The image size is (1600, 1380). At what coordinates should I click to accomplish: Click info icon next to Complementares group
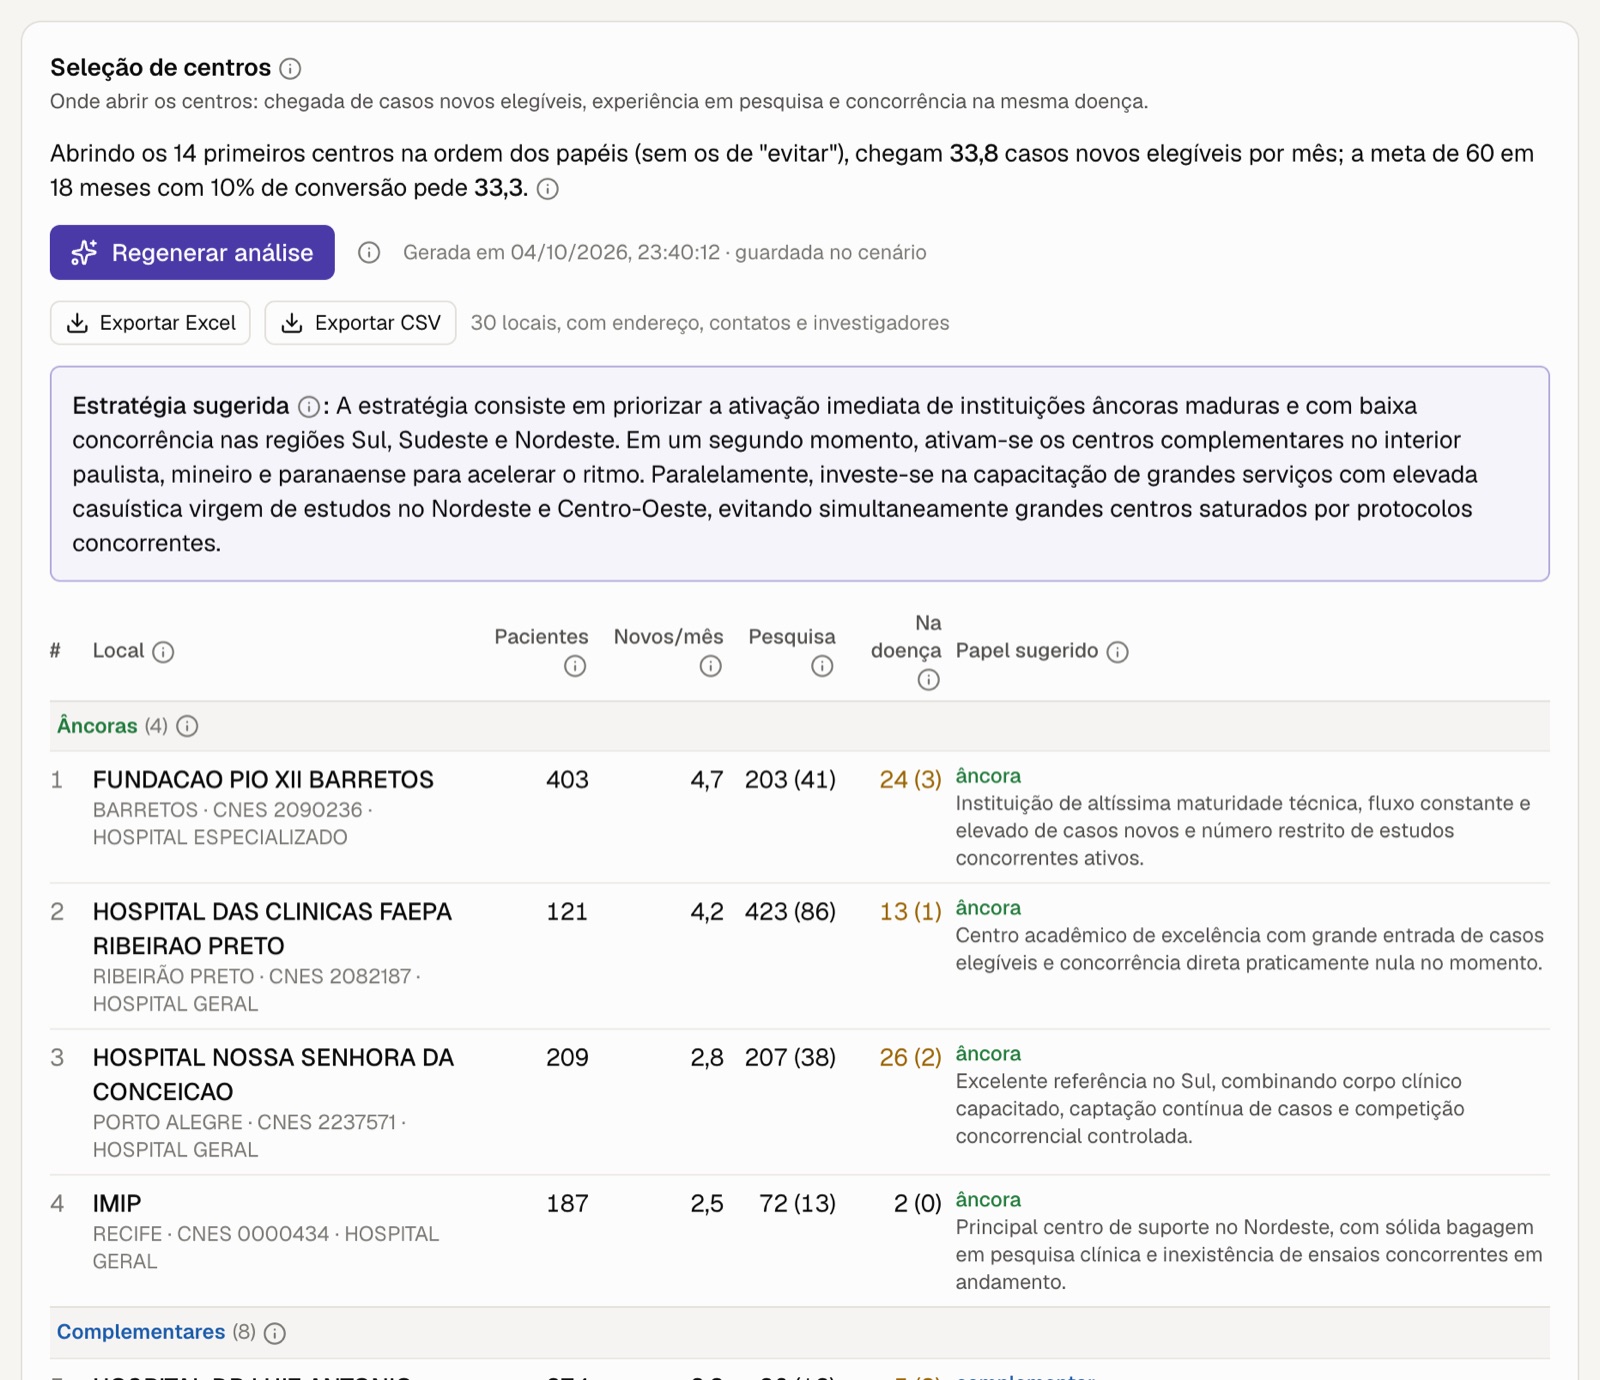[275, 1333]
